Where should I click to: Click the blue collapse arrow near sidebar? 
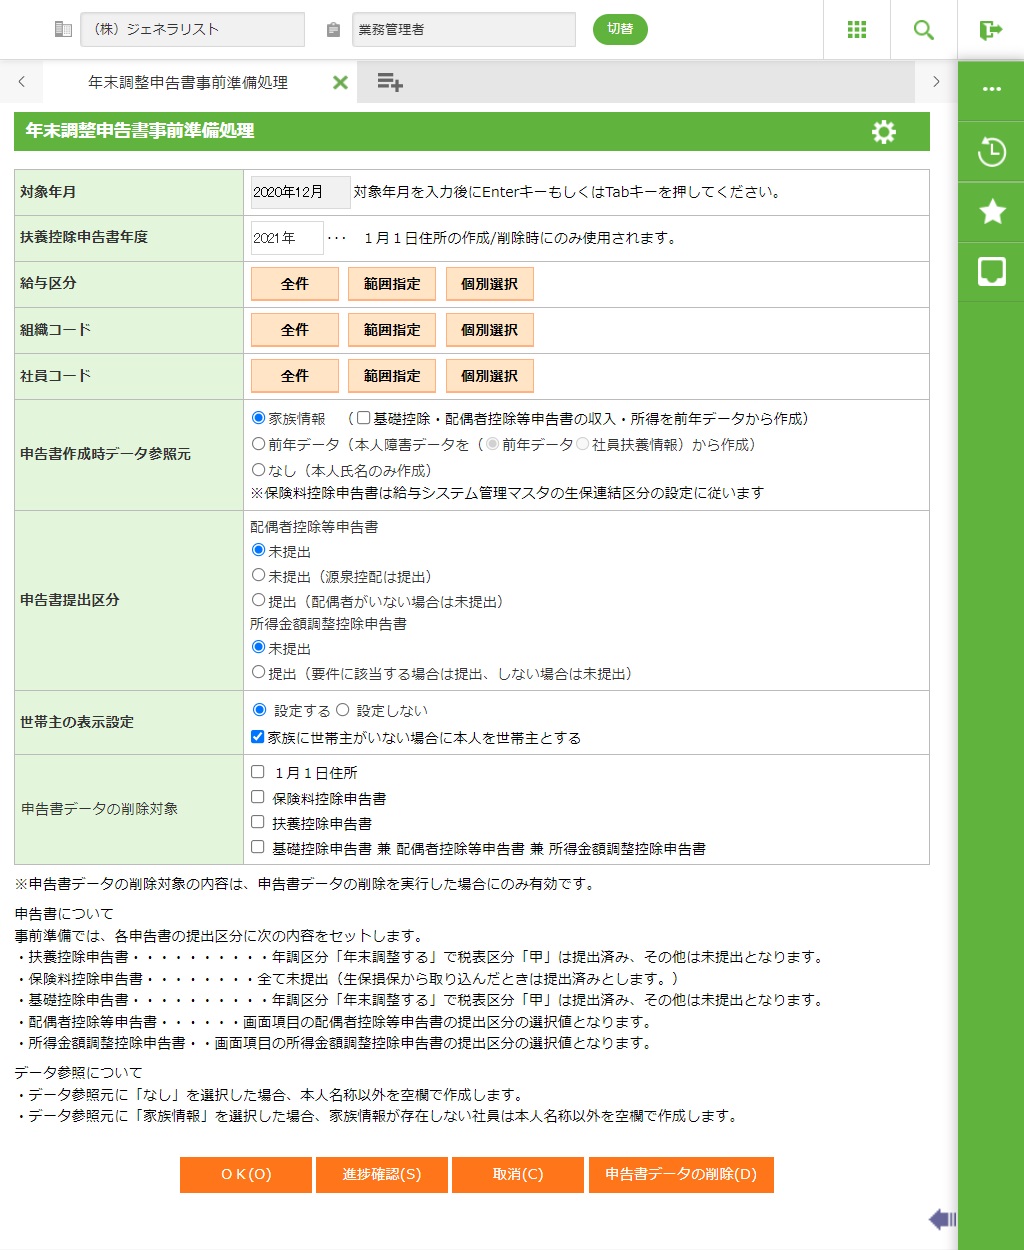click(x=942, y=1219)
